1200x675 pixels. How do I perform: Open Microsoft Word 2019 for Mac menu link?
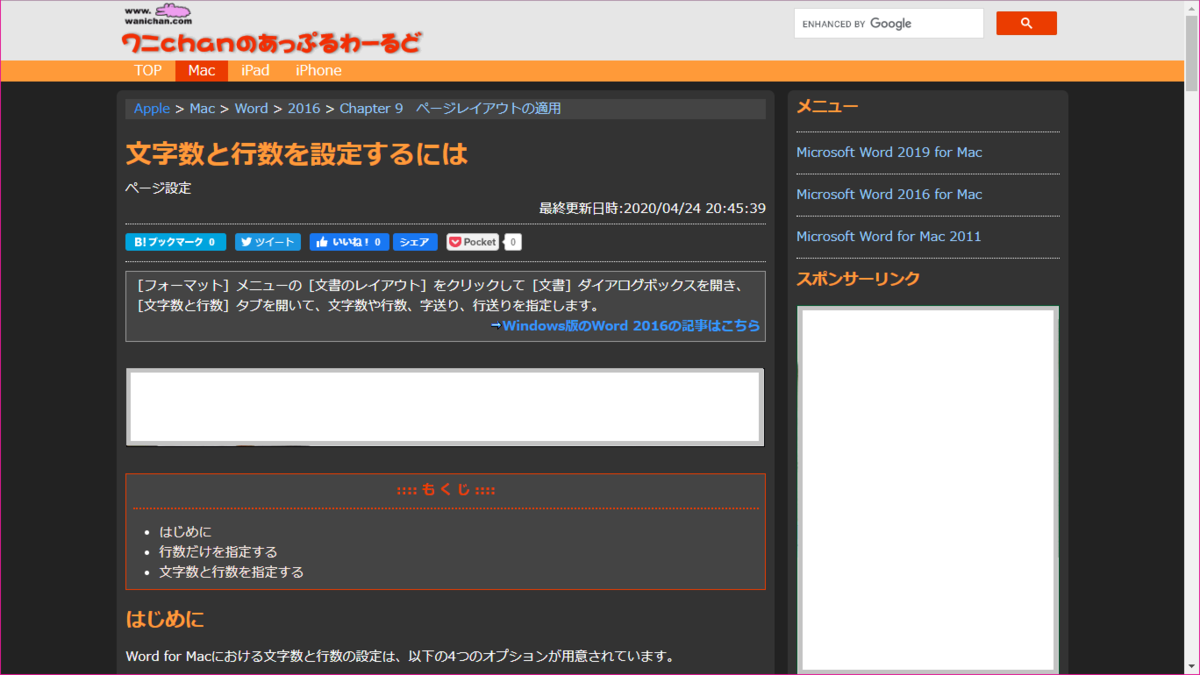889,152
